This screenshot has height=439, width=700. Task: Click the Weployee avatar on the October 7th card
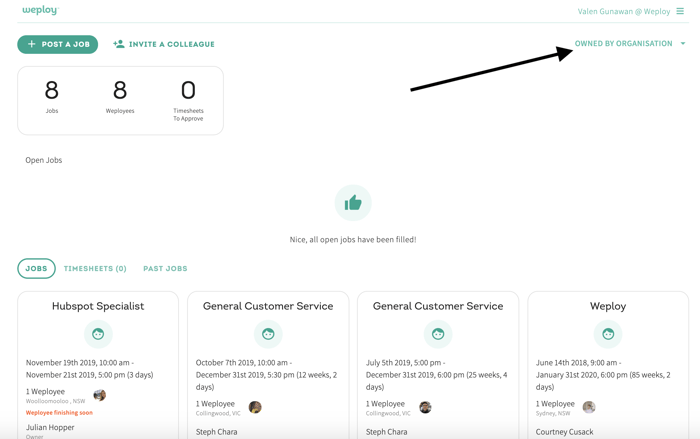[255, 407]
